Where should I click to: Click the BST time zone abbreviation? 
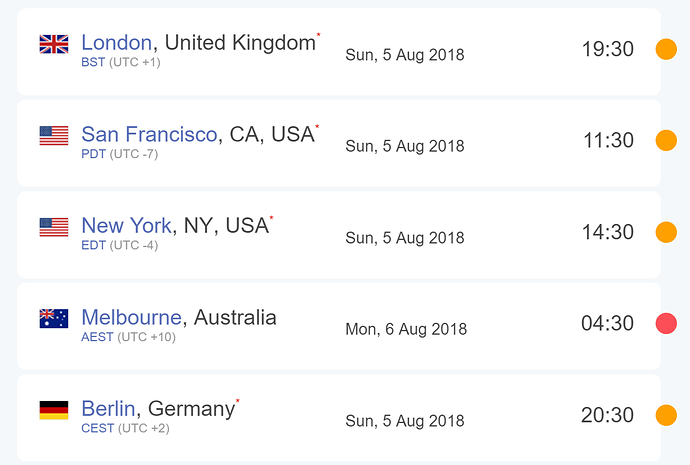92,62
